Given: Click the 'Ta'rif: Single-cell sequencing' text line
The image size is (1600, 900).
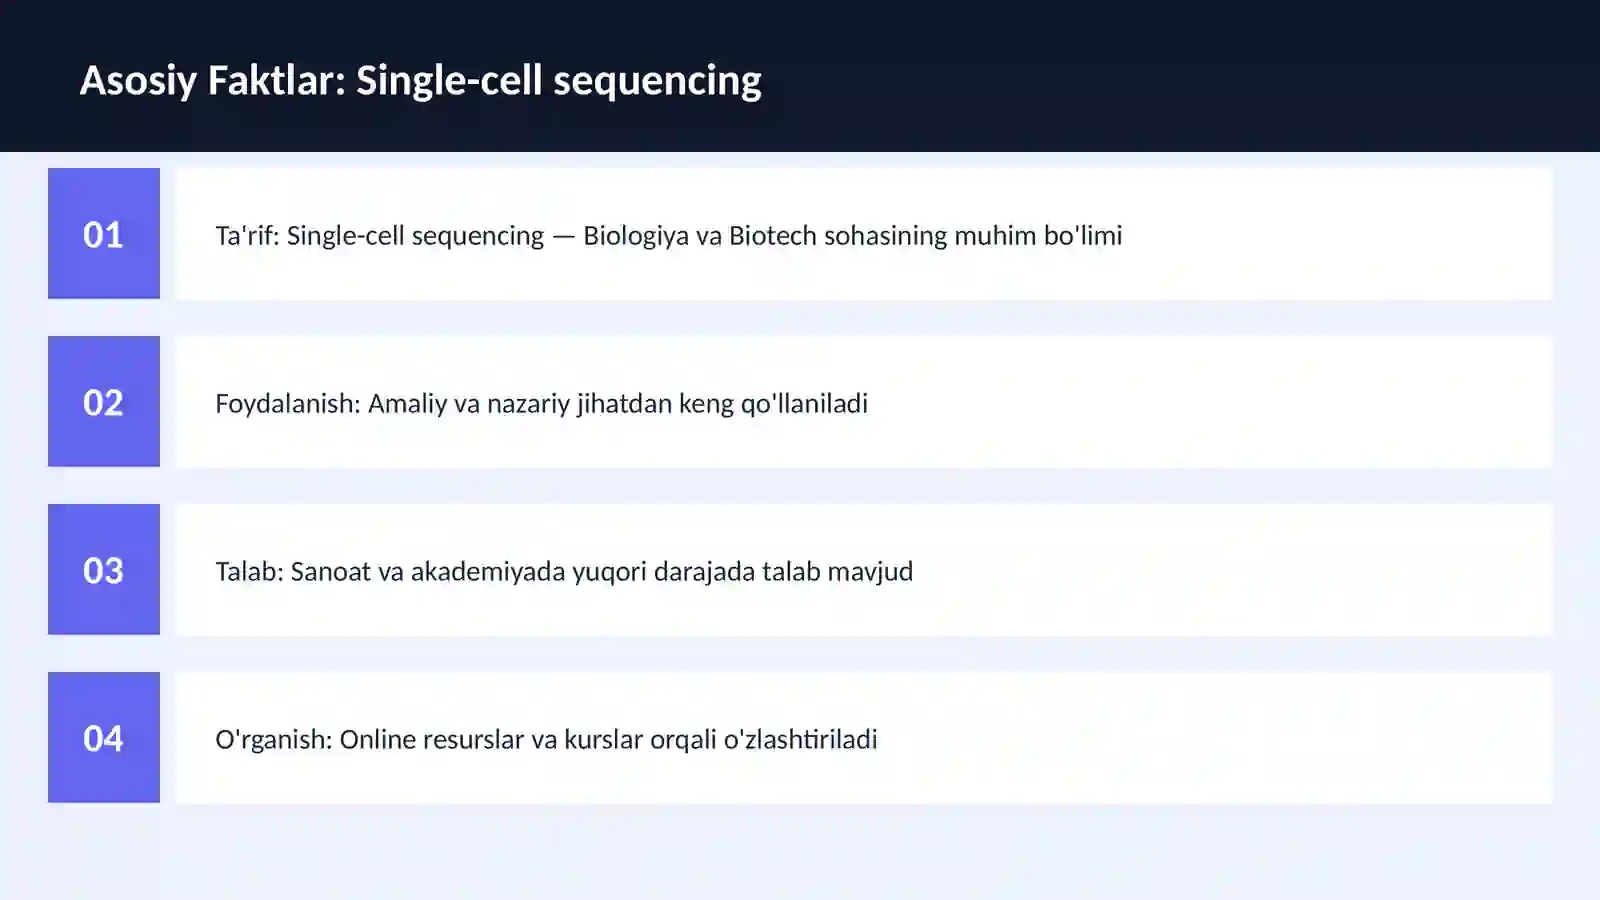Looking at the screenshot, I should pyautogui.click(x=668, y=235).
